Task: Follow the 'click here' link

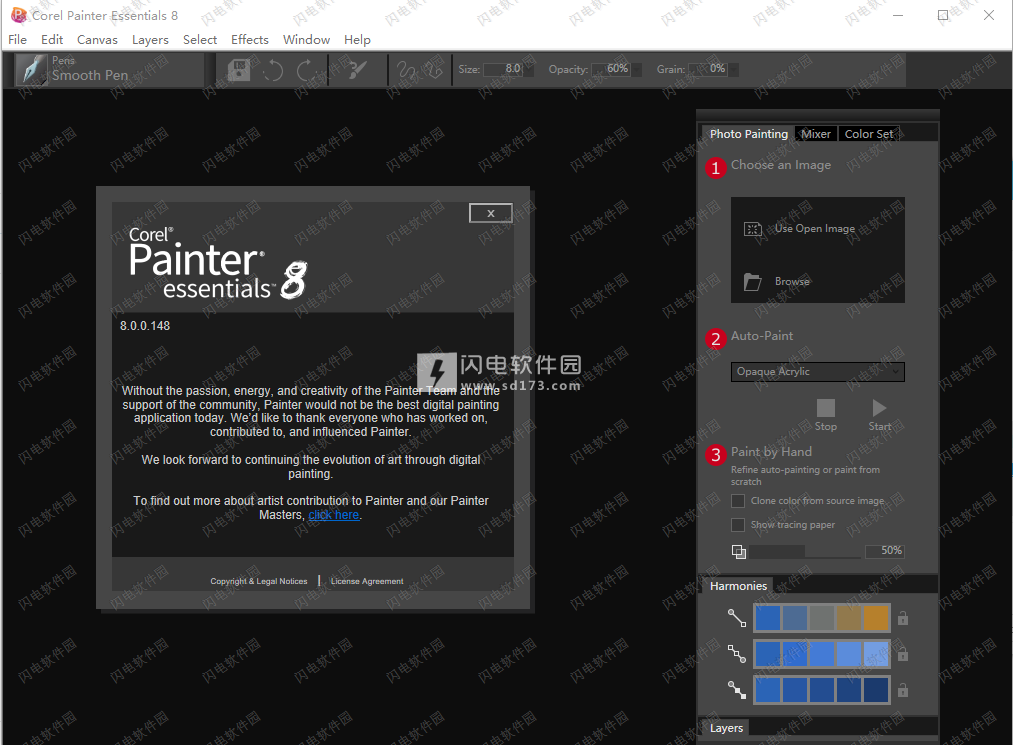Action: 333,515
